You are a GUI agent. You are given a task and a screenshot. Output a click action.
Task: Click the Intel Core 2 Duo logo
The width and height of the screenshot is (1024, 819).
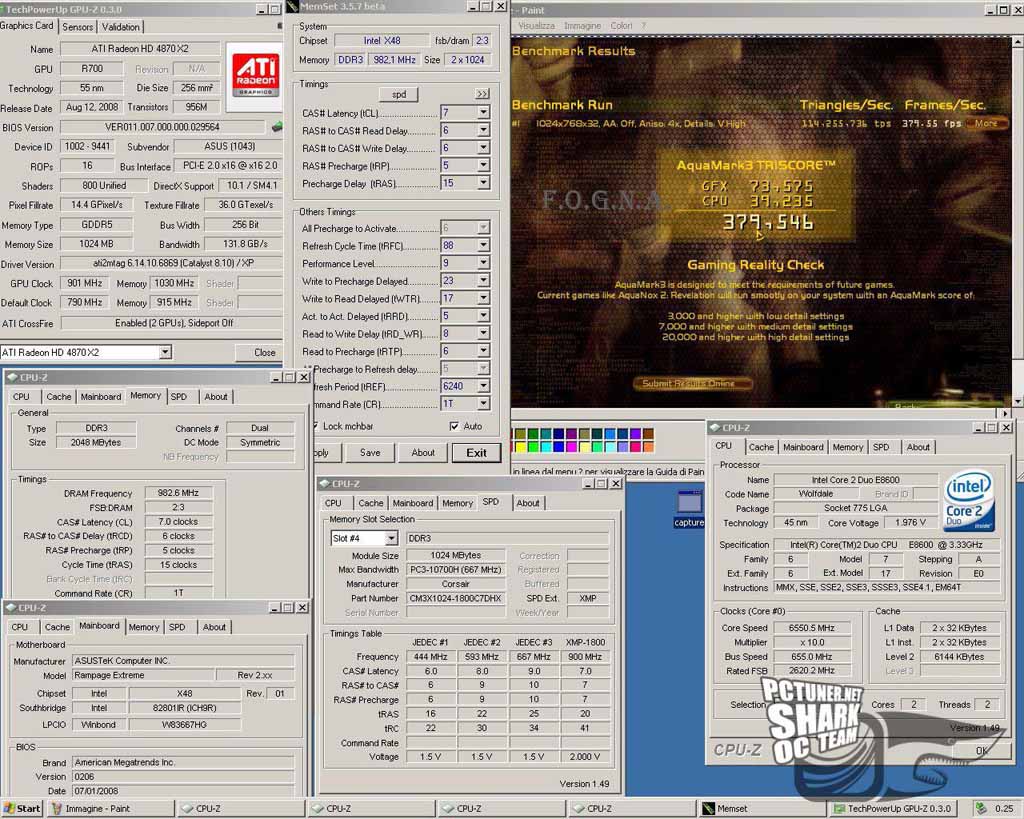(x=969, y=502)
